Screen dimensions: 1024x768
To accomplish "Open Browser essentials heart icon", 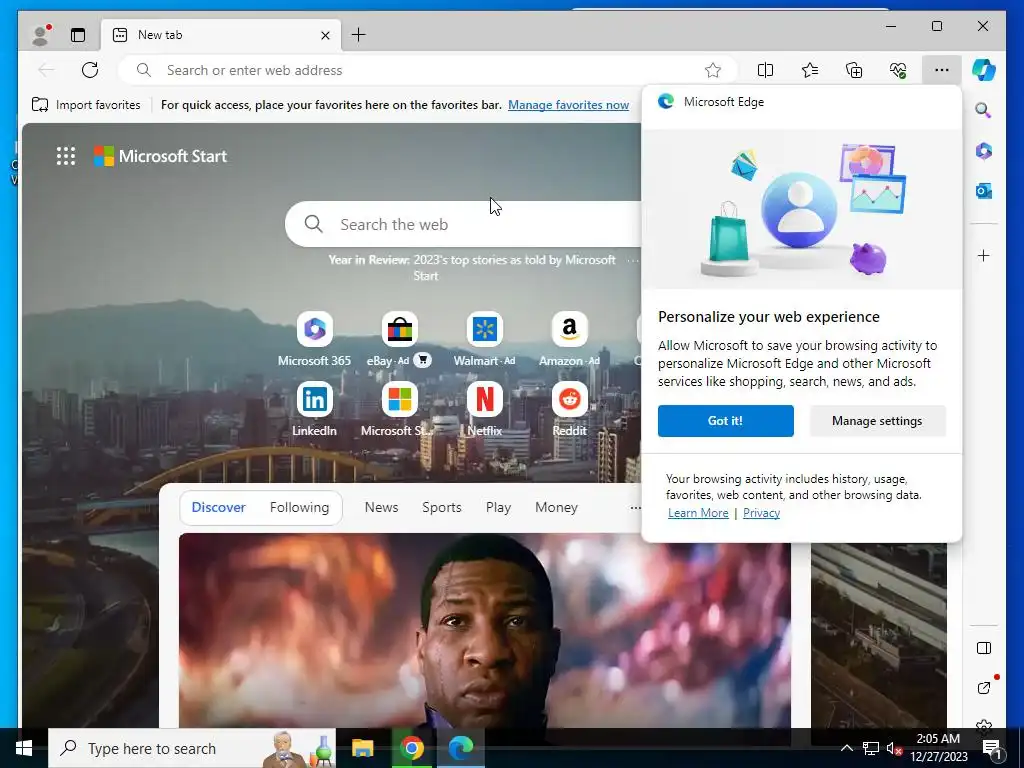I will coord(898,70).
